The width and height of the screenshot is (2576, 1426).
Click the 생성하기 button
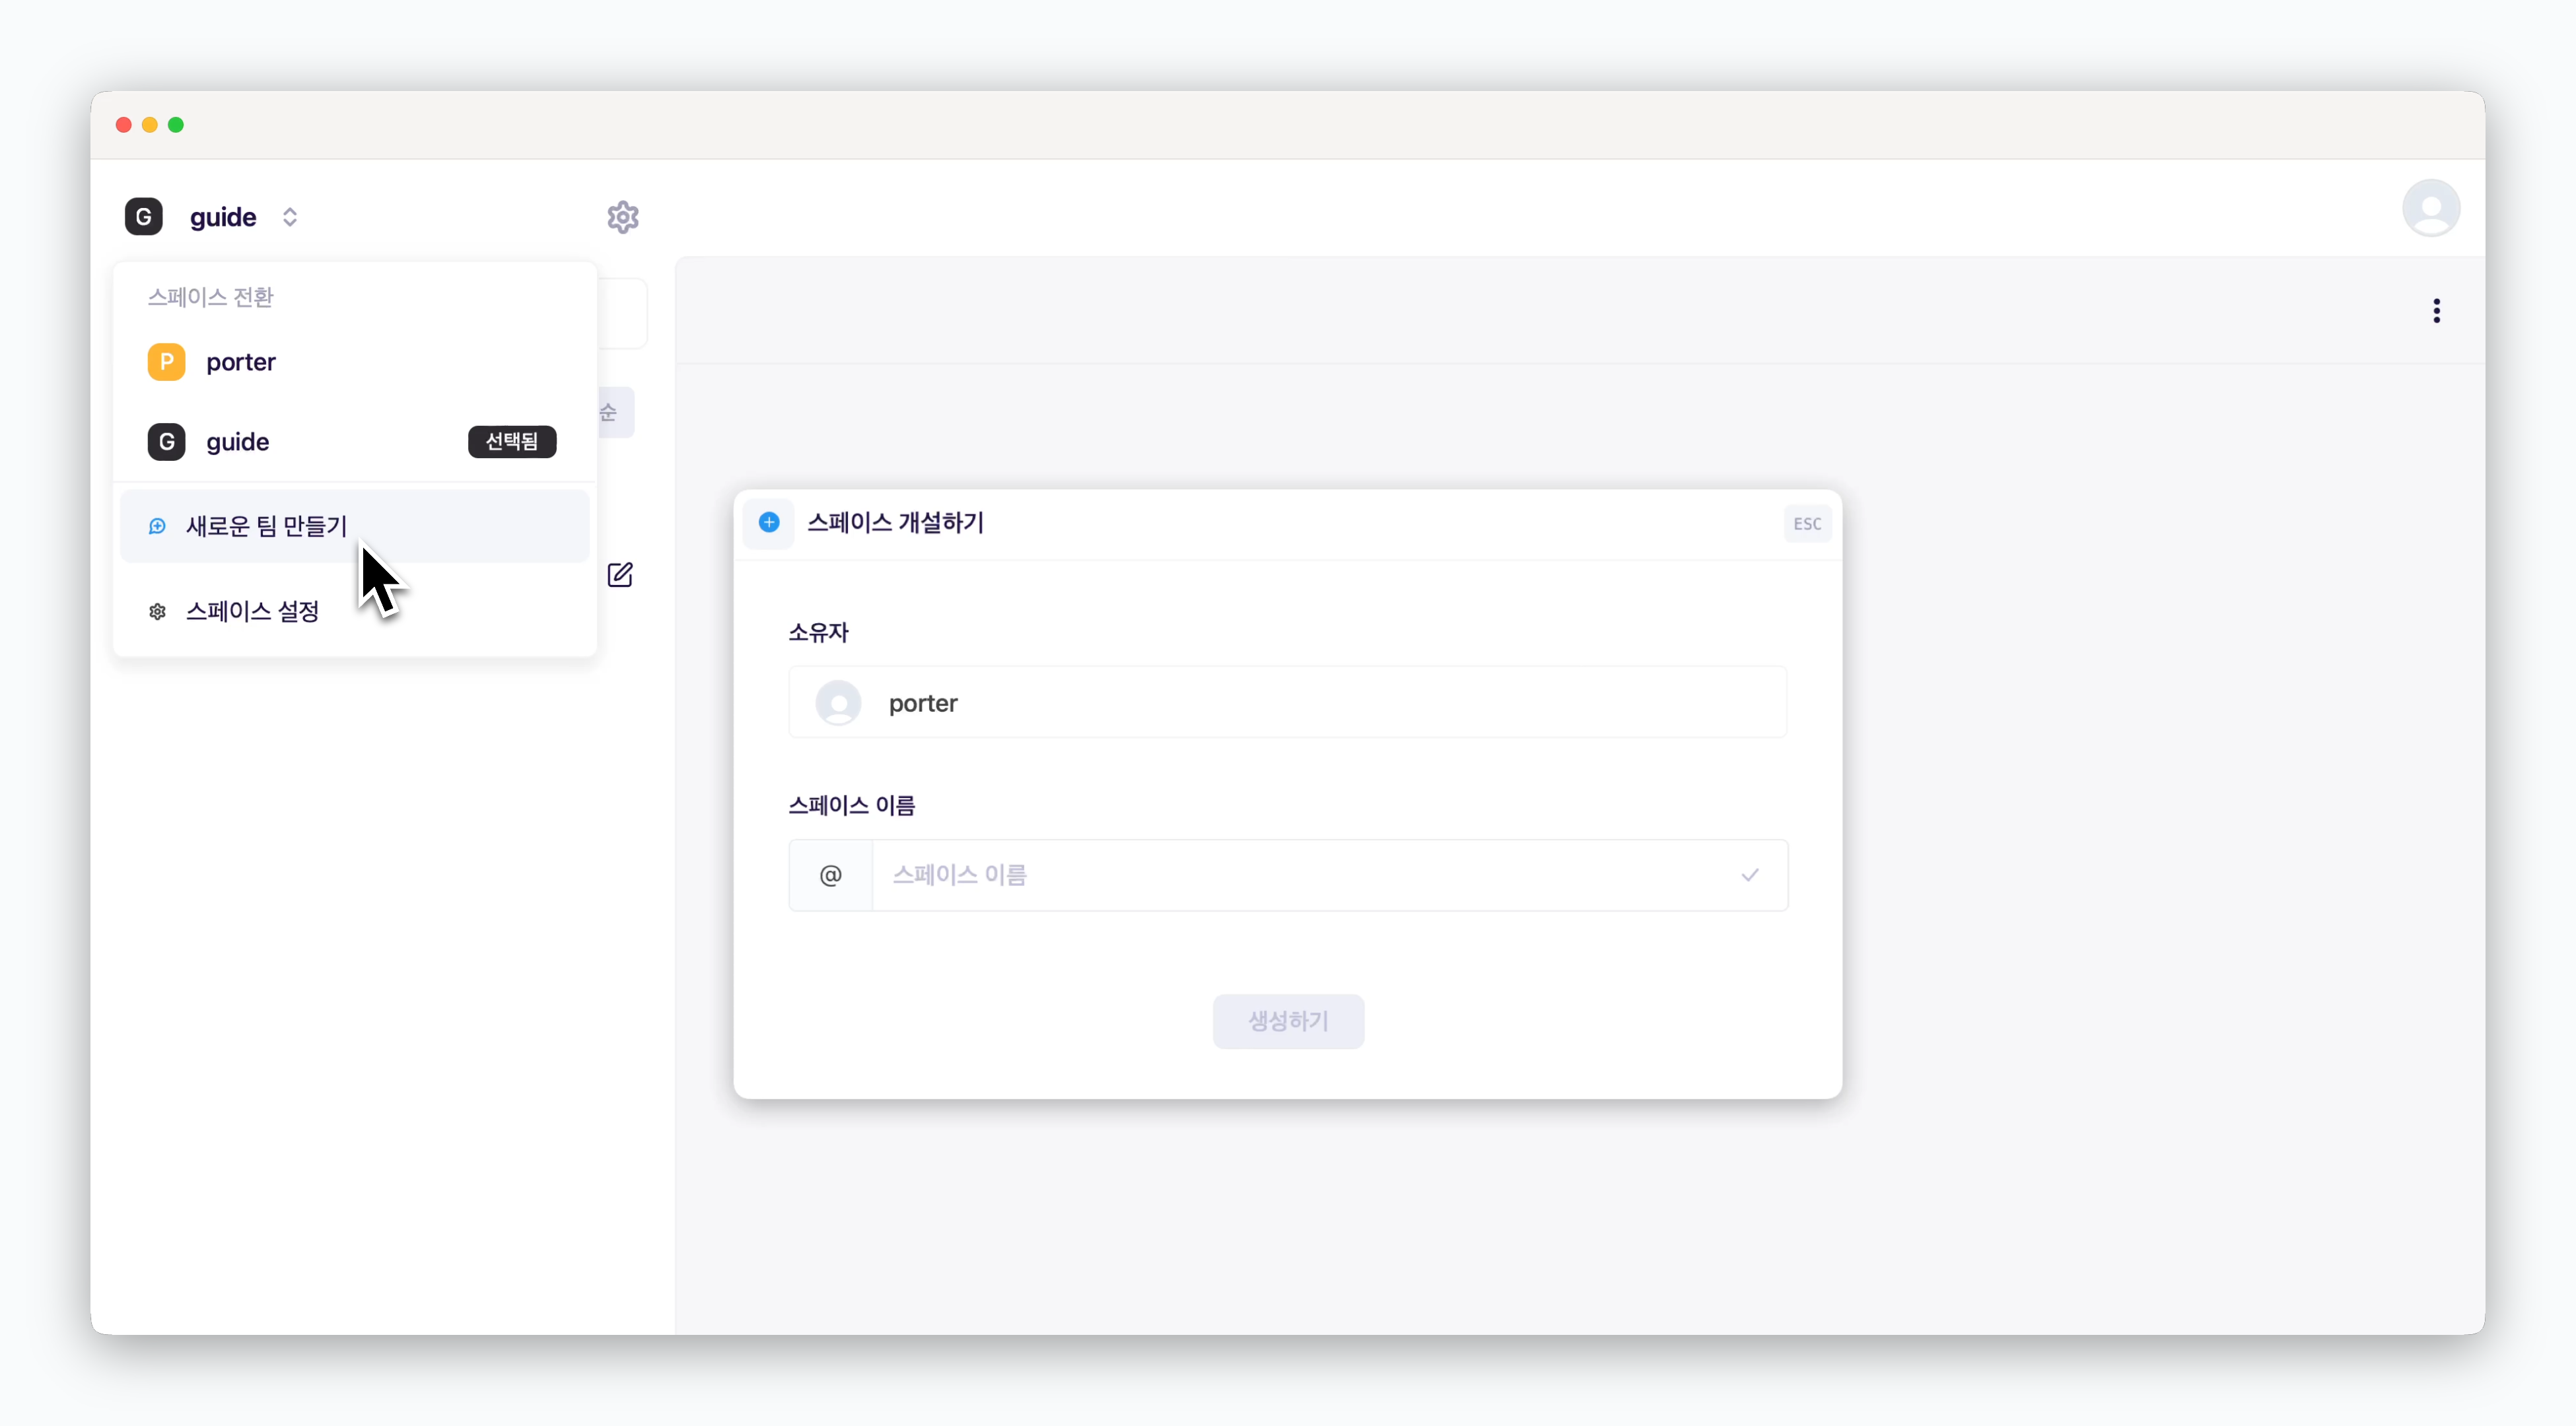[1288, 1021]
